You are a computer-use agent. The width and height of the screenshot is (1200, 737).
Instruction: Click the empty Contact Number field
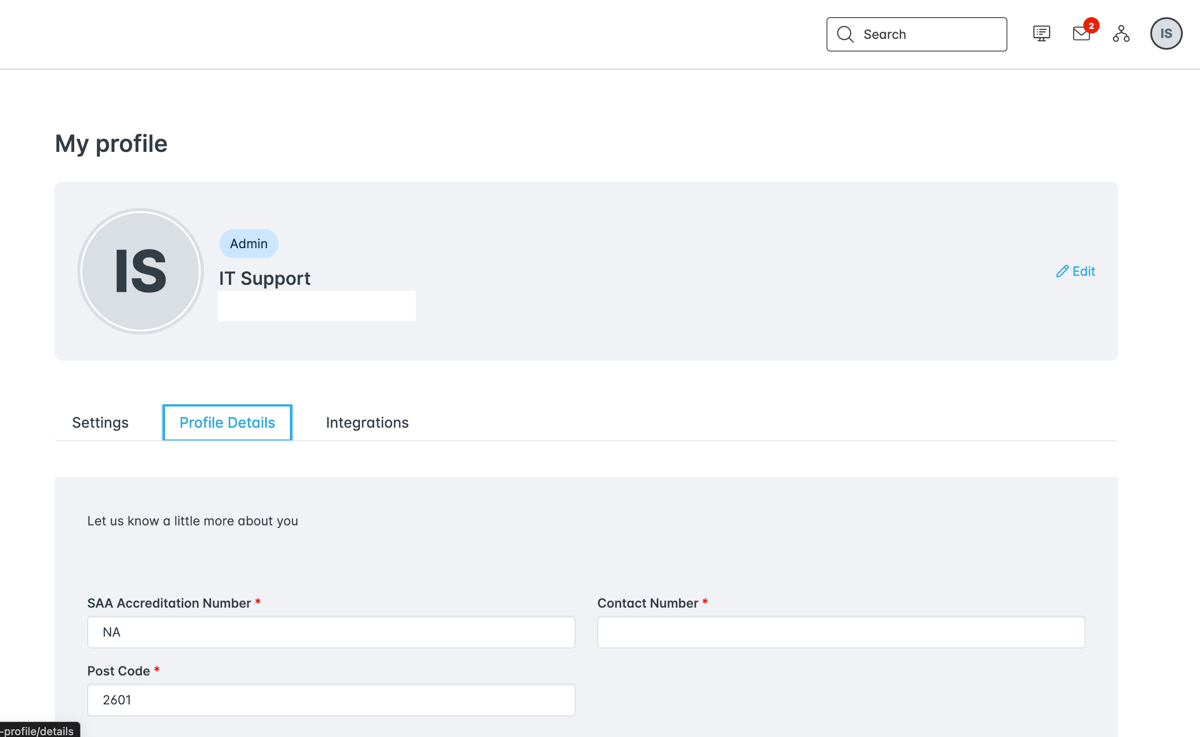tap(841, 632)
